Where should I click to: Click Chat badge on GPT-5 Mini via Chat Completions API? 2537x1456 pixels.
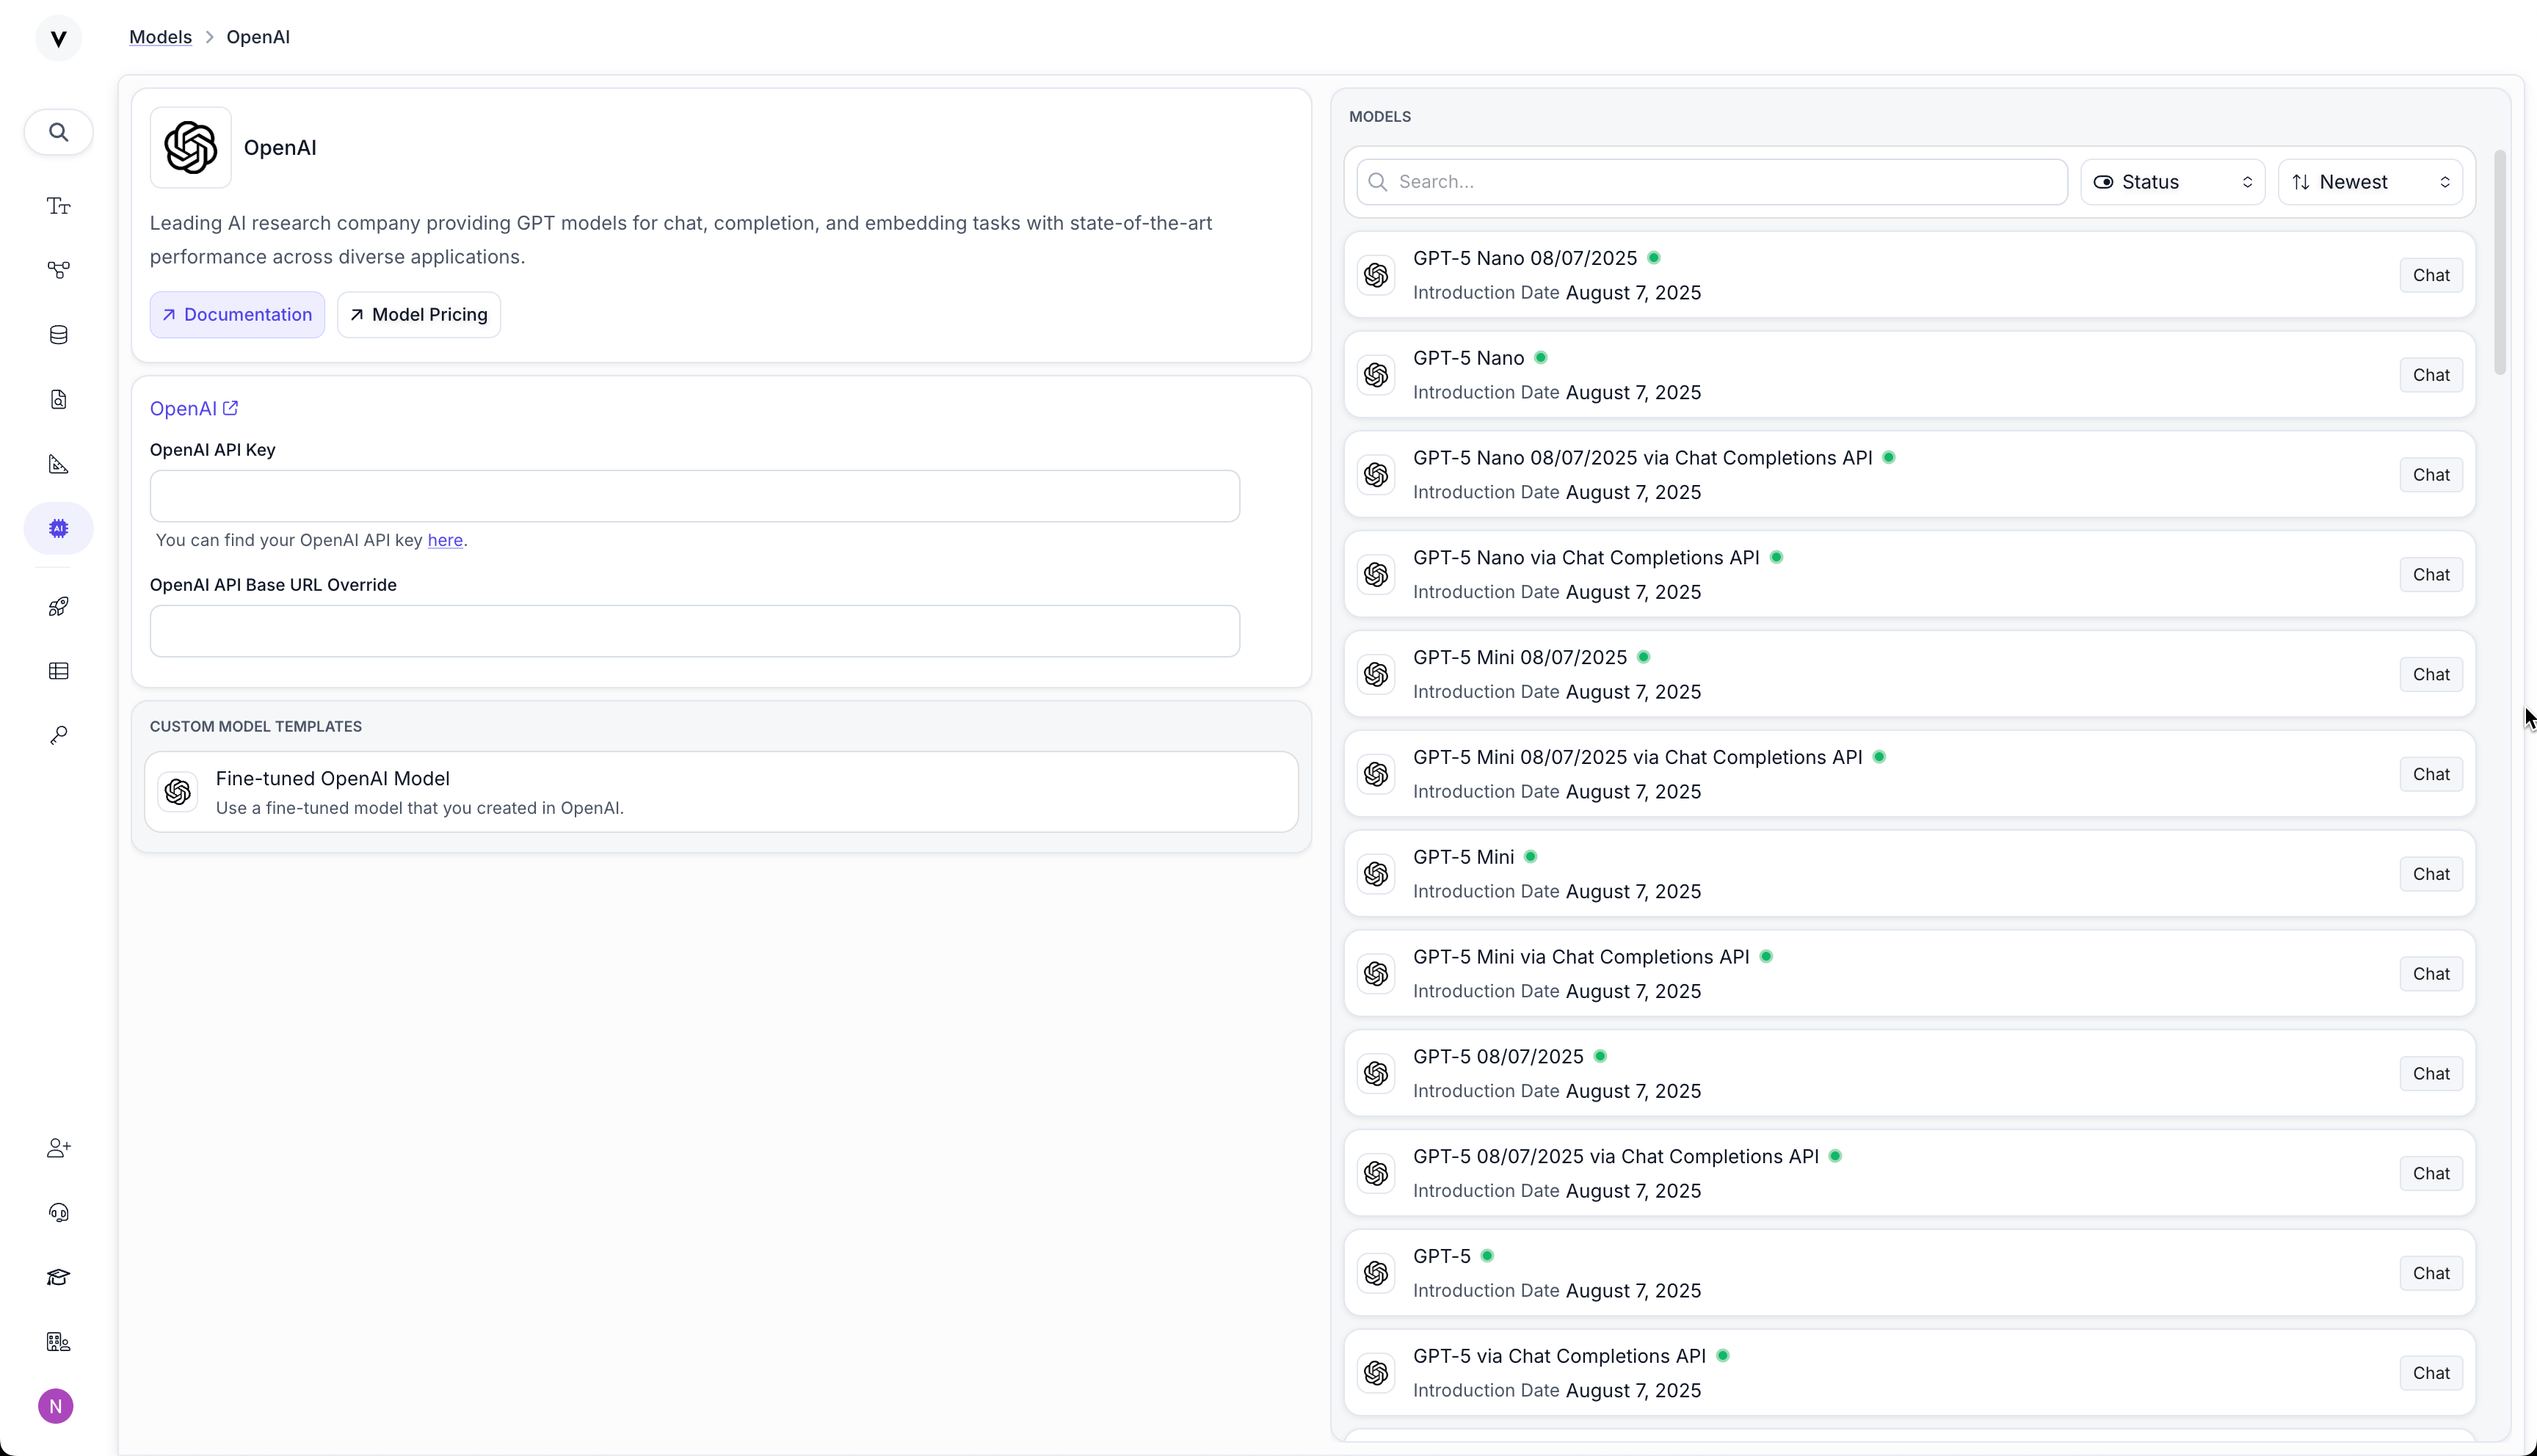pos(2431,974)
